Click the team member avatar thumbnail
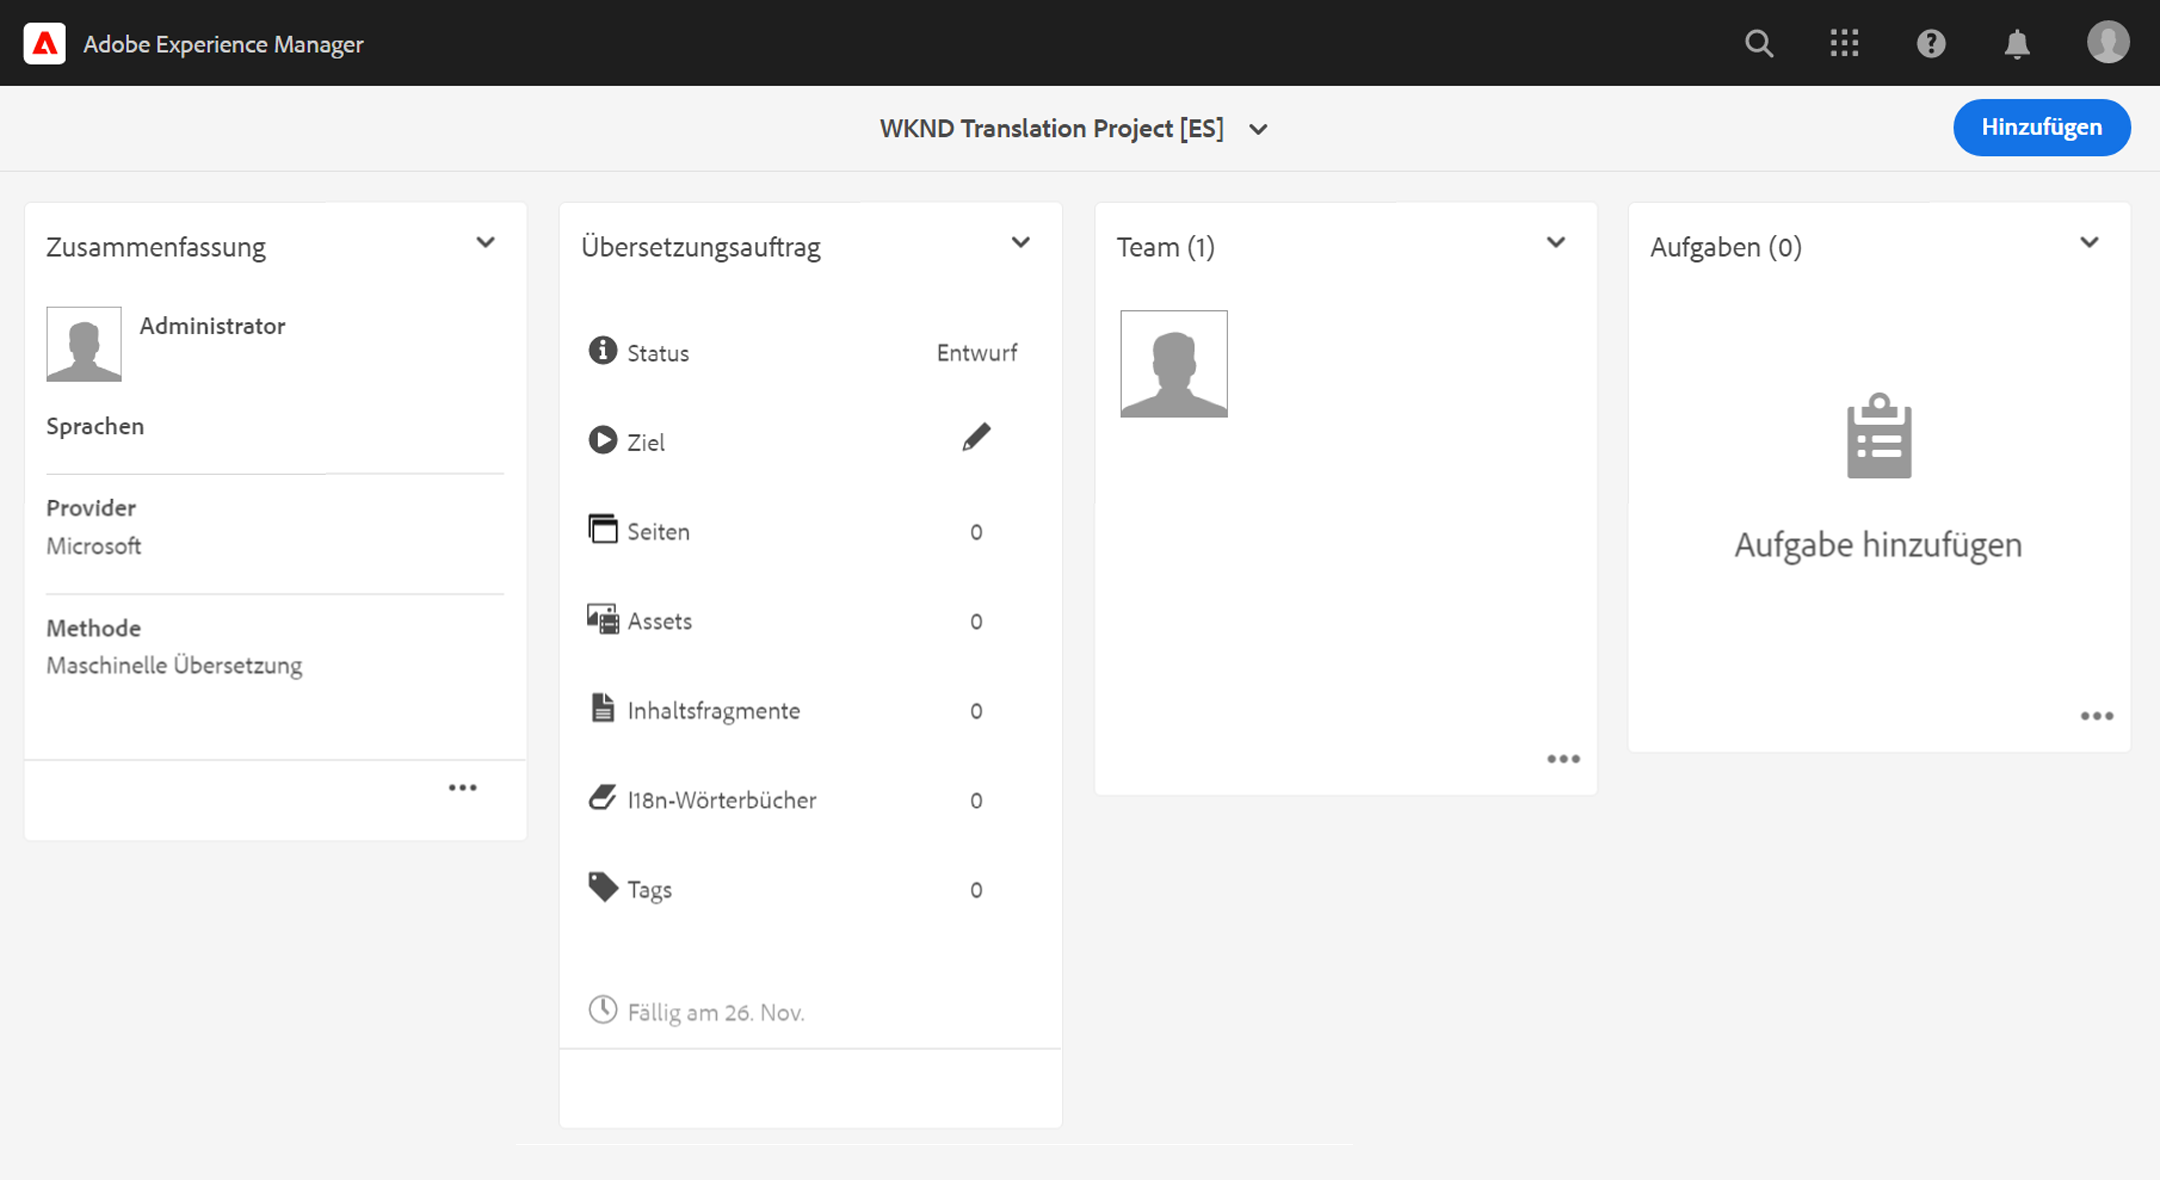 tap(1173, 364)
